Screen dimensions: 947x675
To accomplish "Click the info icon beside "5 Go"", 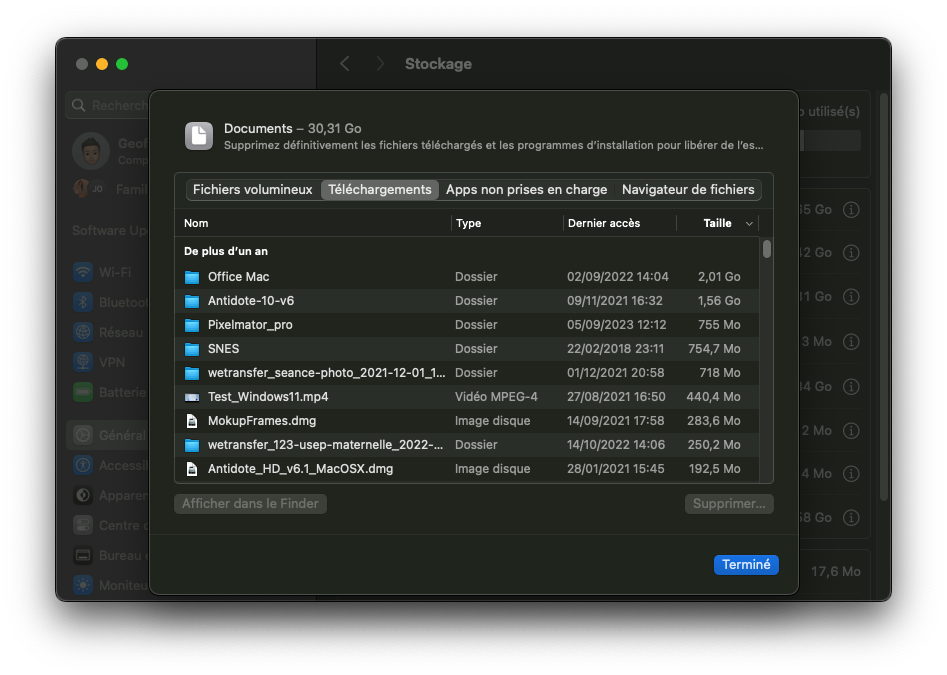I will click(x=851, y=210).
